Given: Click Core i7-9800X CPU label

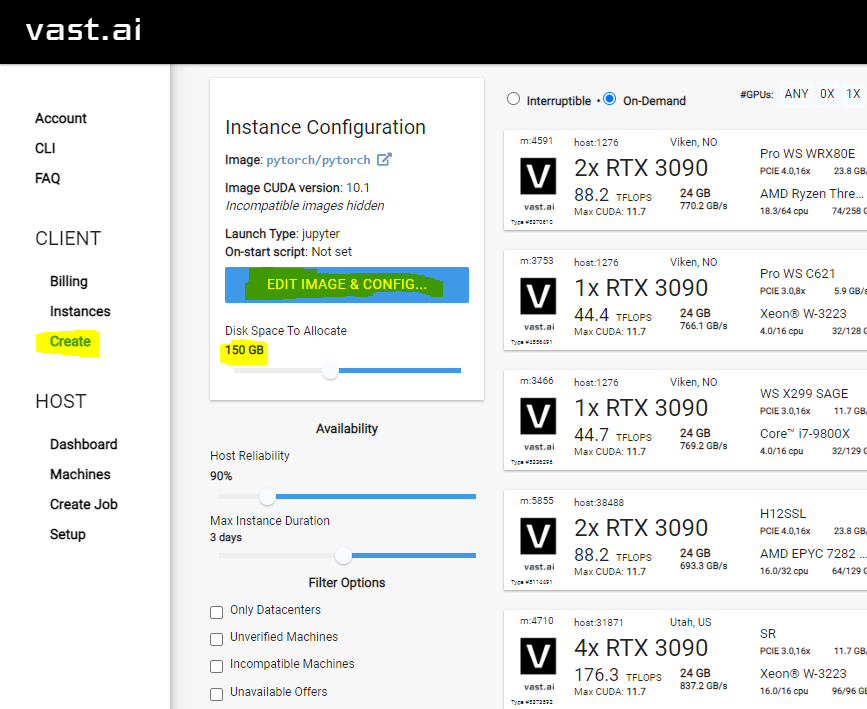Looking at the screenshot, I should pyautogui.click(x=805, y=434).
